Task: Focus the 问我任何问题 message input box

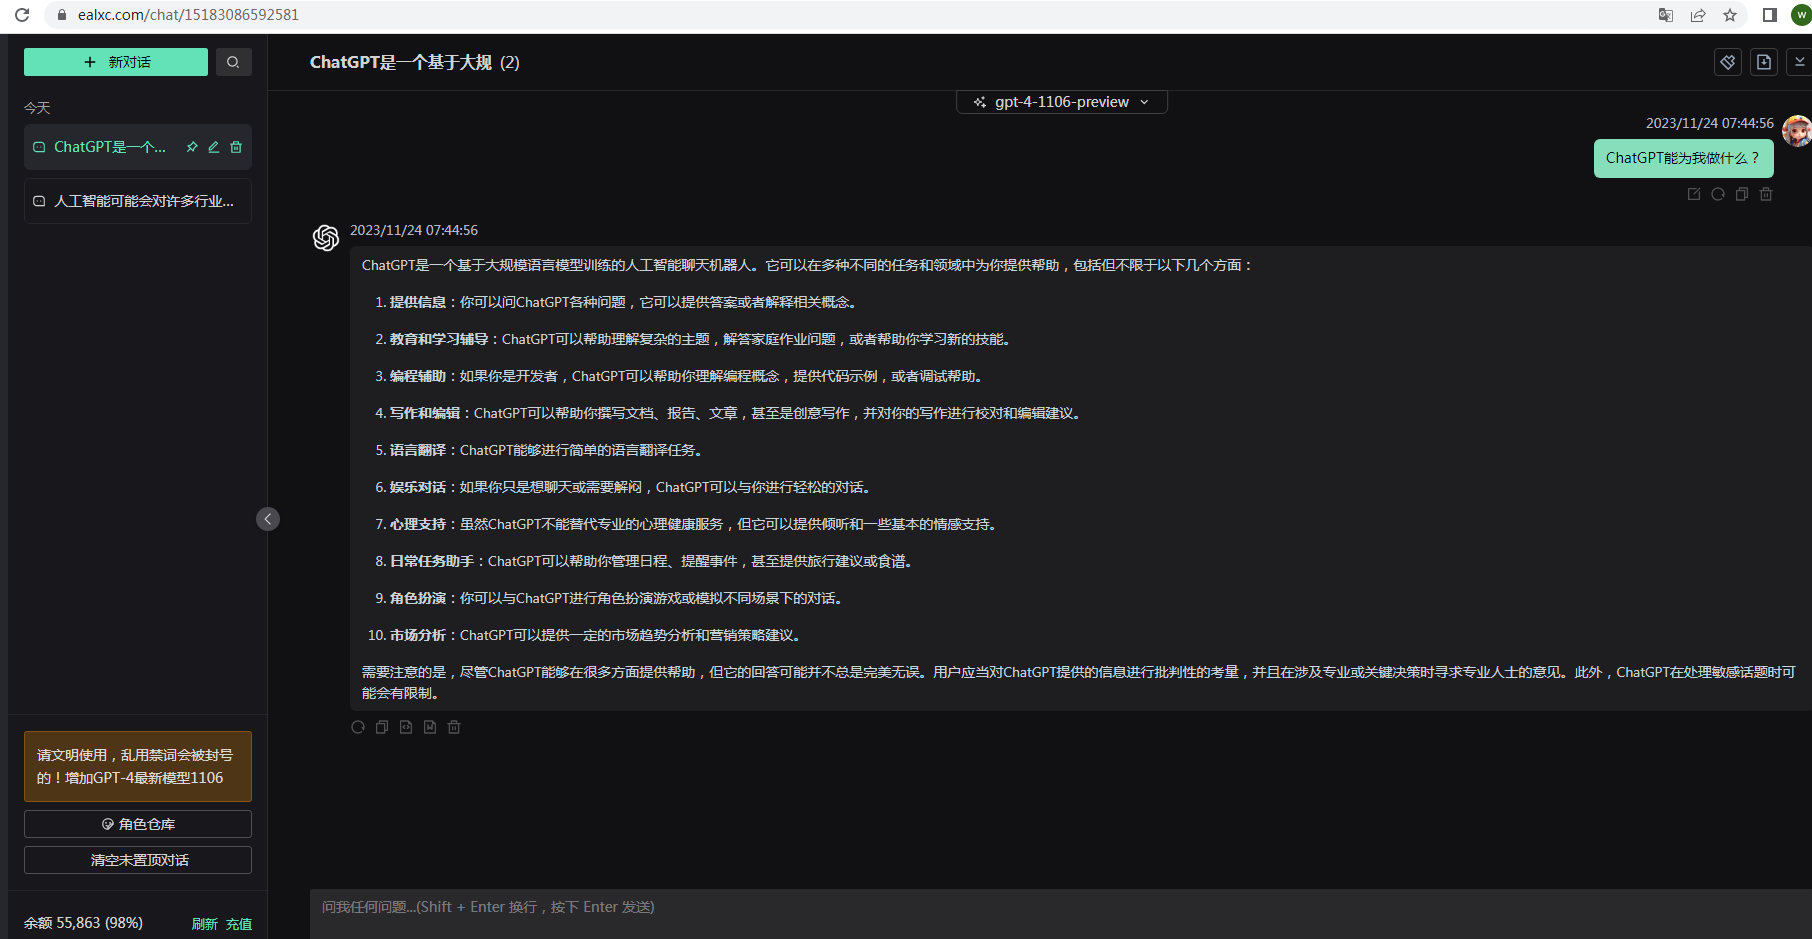Action: pyautogui.click(x=1060, y=913)
